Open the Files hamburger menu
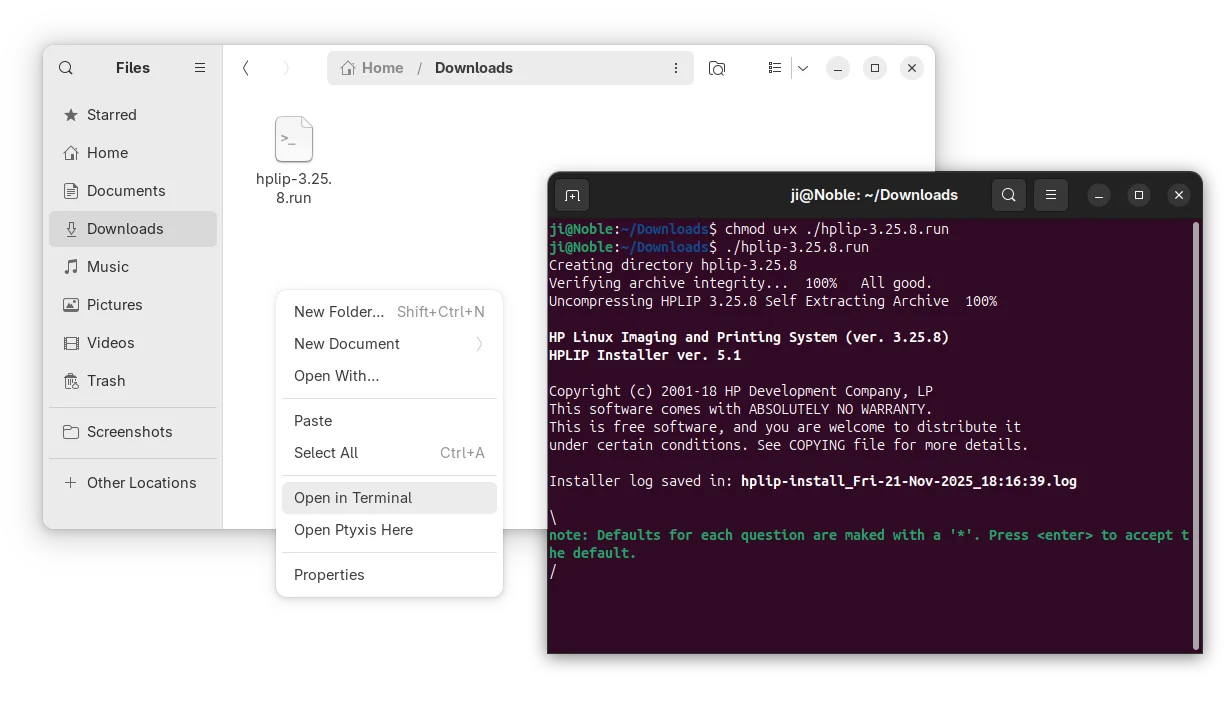This screenshot has height=706, width=1228. tap(200, 68)
